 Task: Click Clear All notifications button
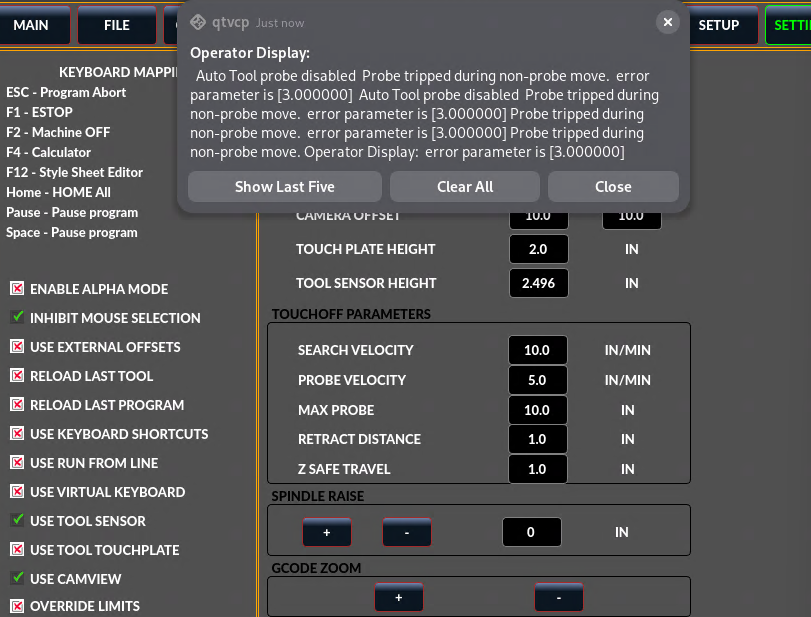465,187
